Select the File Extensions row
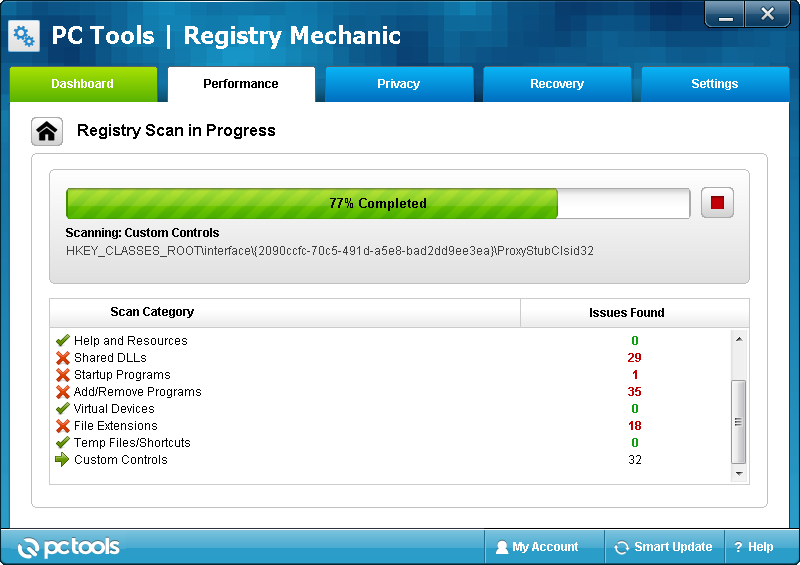Viewport: 800px width, 565px height. 392,426
